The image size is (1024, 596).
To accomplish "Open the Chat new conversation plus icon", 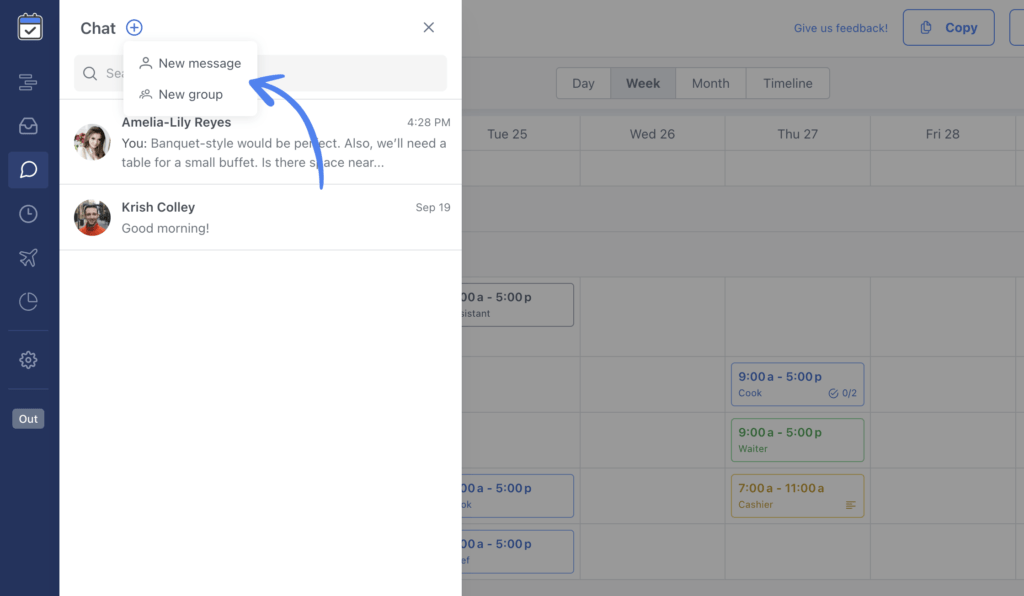I will pos(134,27).
